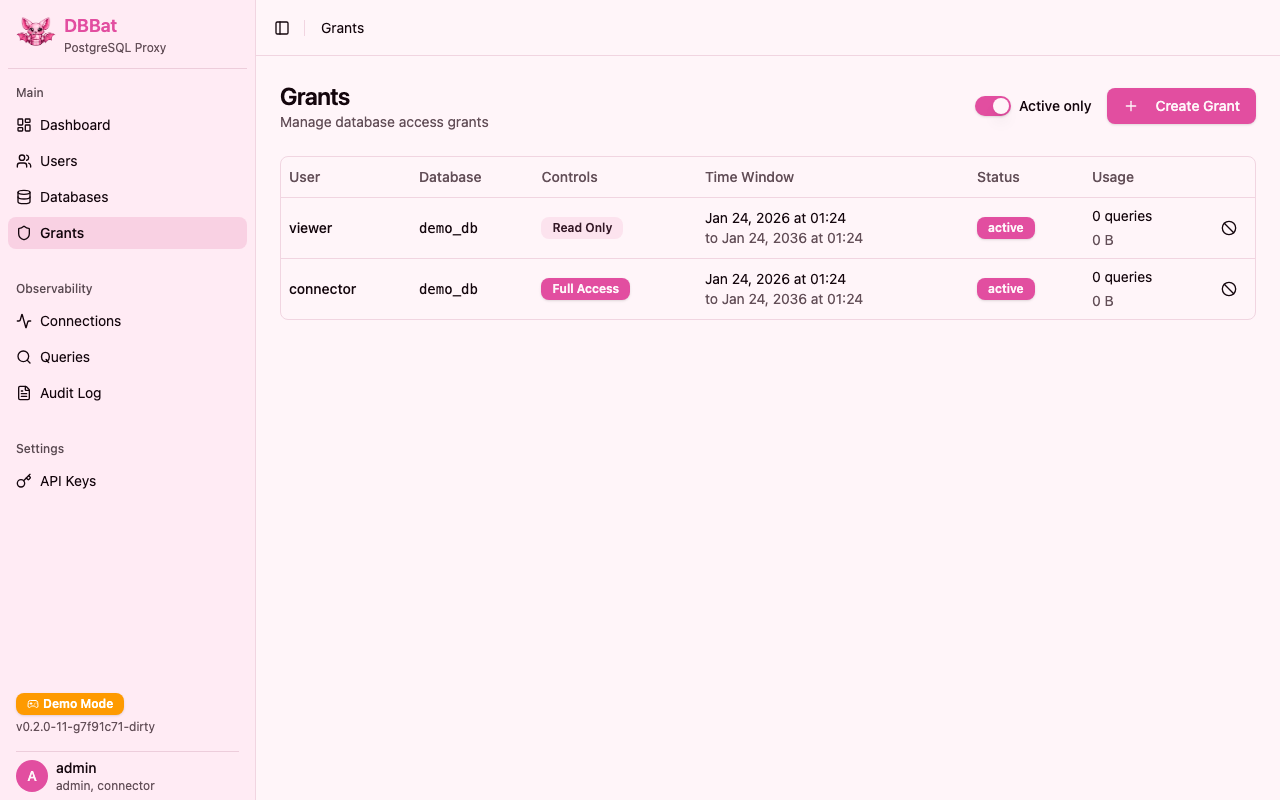Collapse the sidebar with the panel icon
The width and height of the screenshot is (1280, 800).
(282, 27)
